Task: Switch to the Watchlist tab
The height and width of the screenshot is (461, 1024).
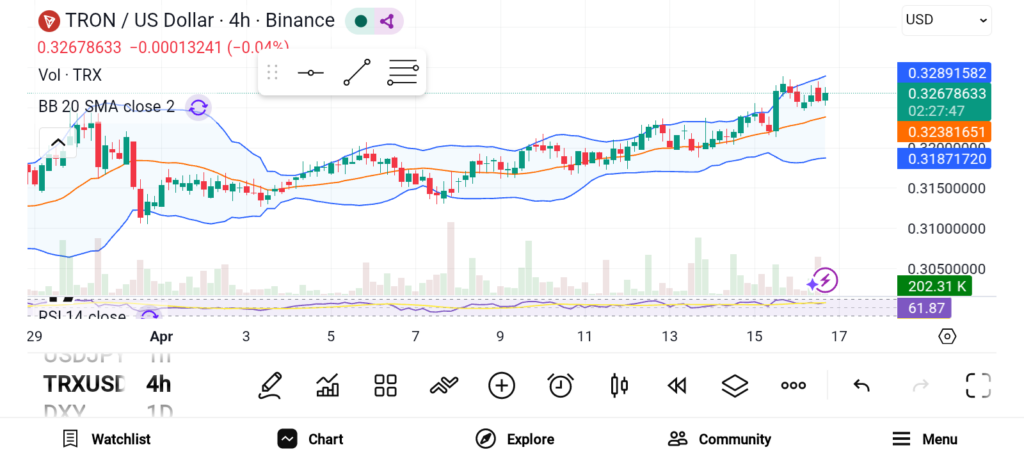Action: point(106,439)
